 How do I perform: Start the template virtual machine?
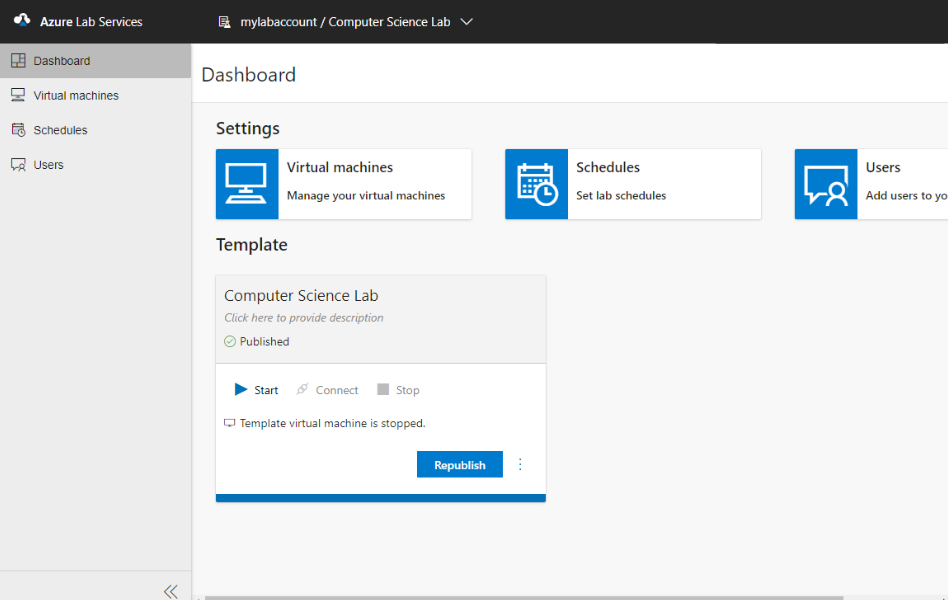point(256,390)
